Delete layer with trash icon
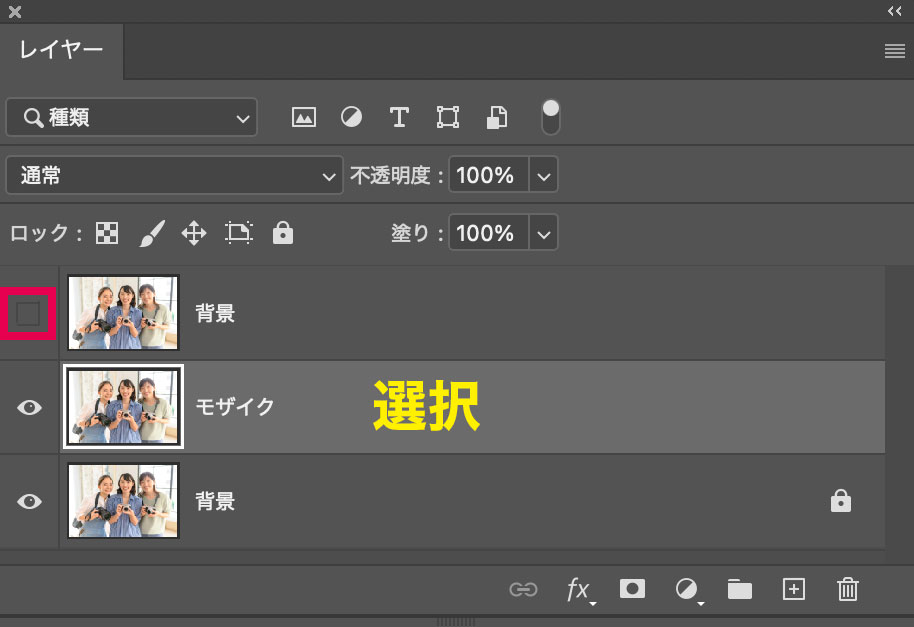Image resolution: width=914 pixels, height=627 pixels. (848, 589)
